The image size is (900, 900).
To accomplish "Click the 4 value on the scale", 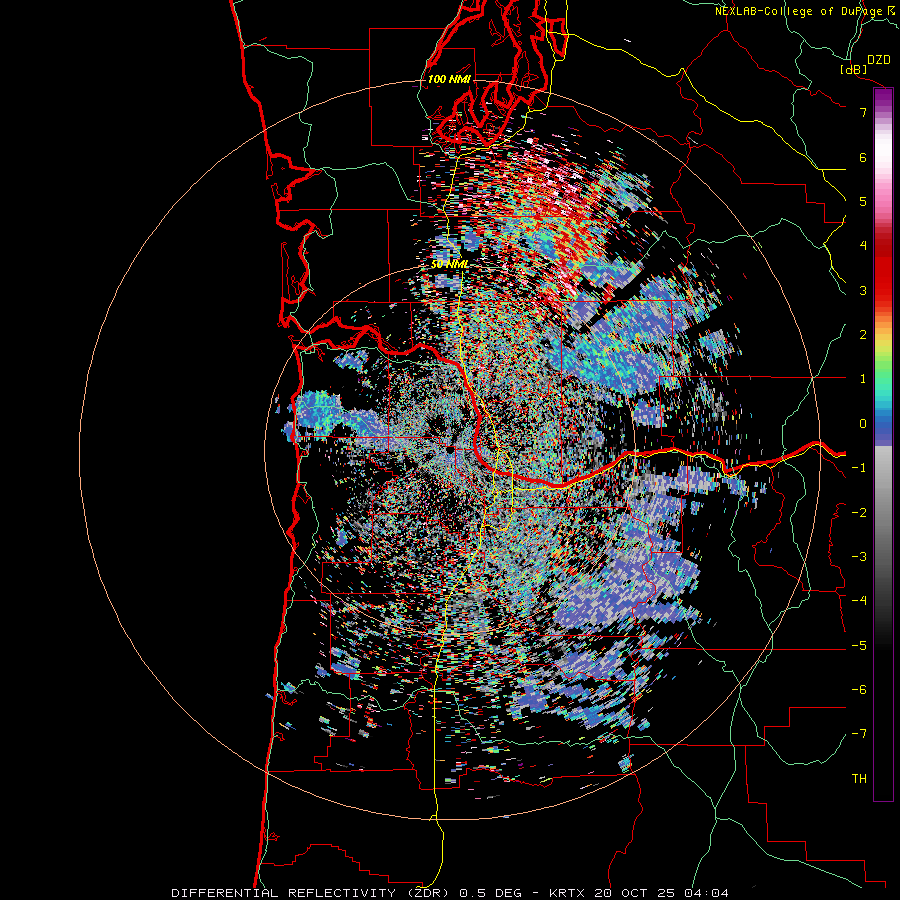I will pyautogui.click(x=863, y=246).
